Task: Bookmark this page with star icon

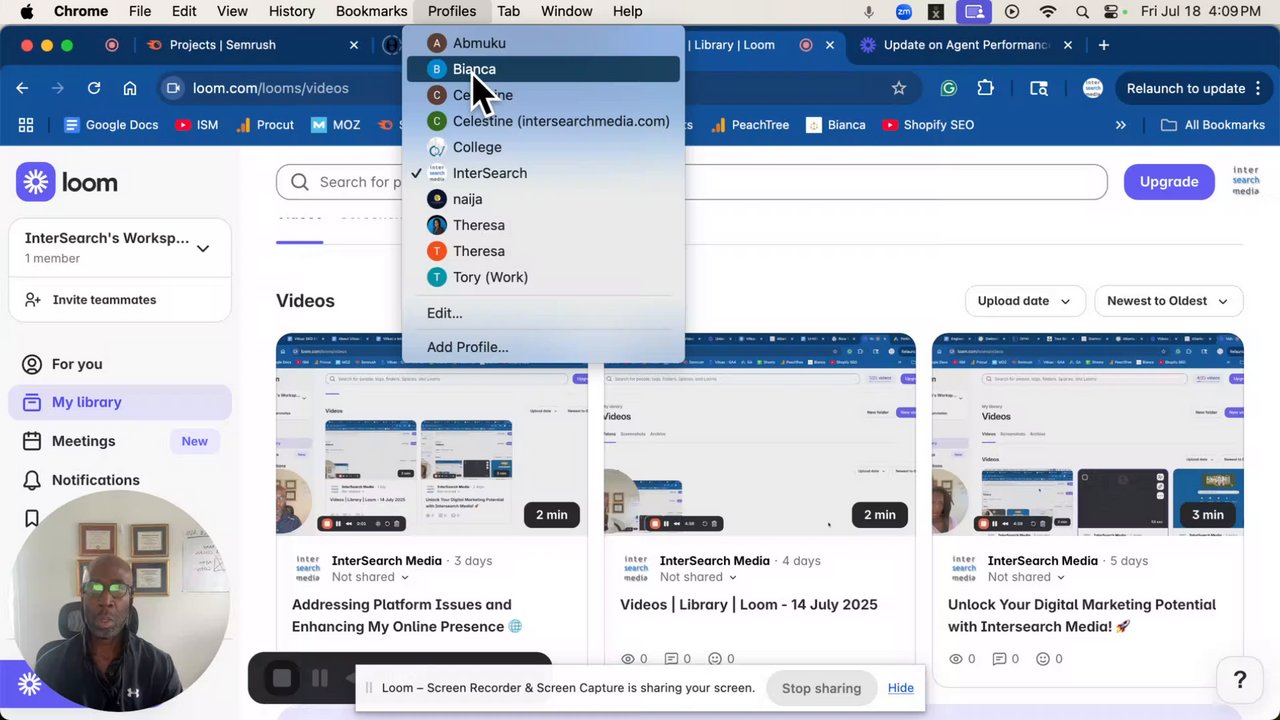Action: 899,88
